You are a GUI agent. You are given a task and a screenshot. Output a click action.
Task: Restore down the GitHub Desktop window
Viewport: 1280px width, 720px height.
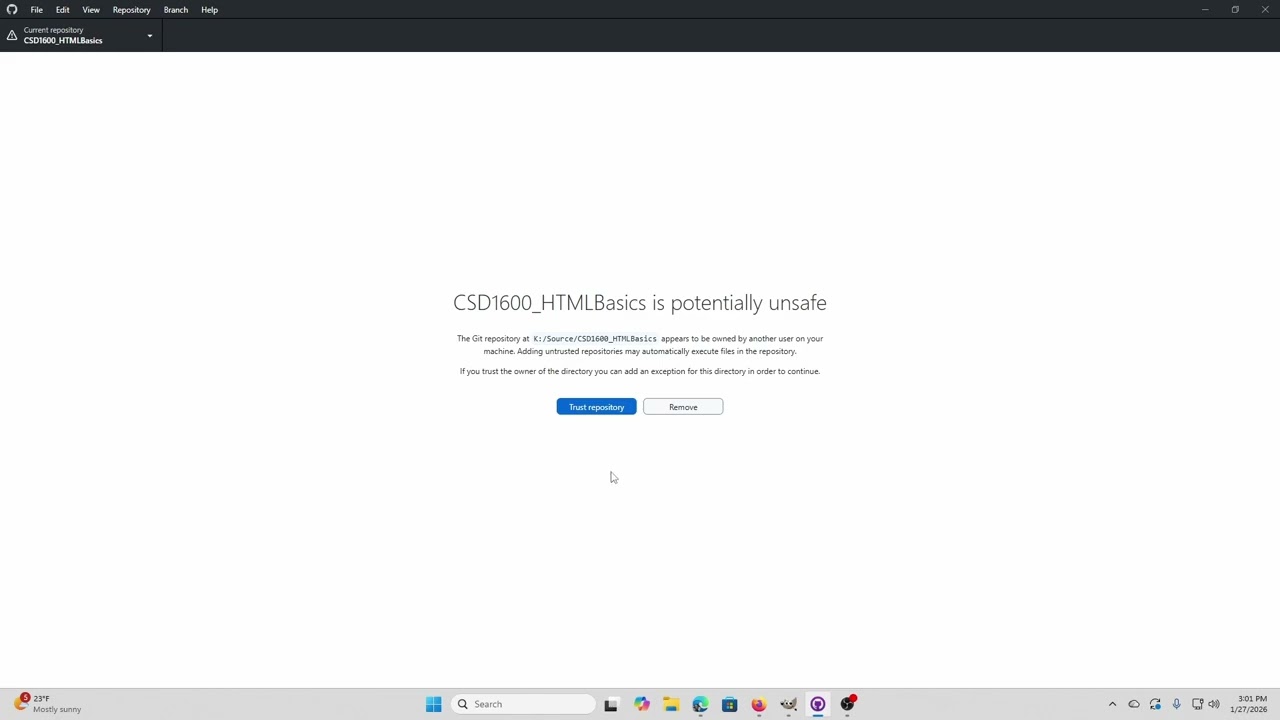[x=1235, y=10]
